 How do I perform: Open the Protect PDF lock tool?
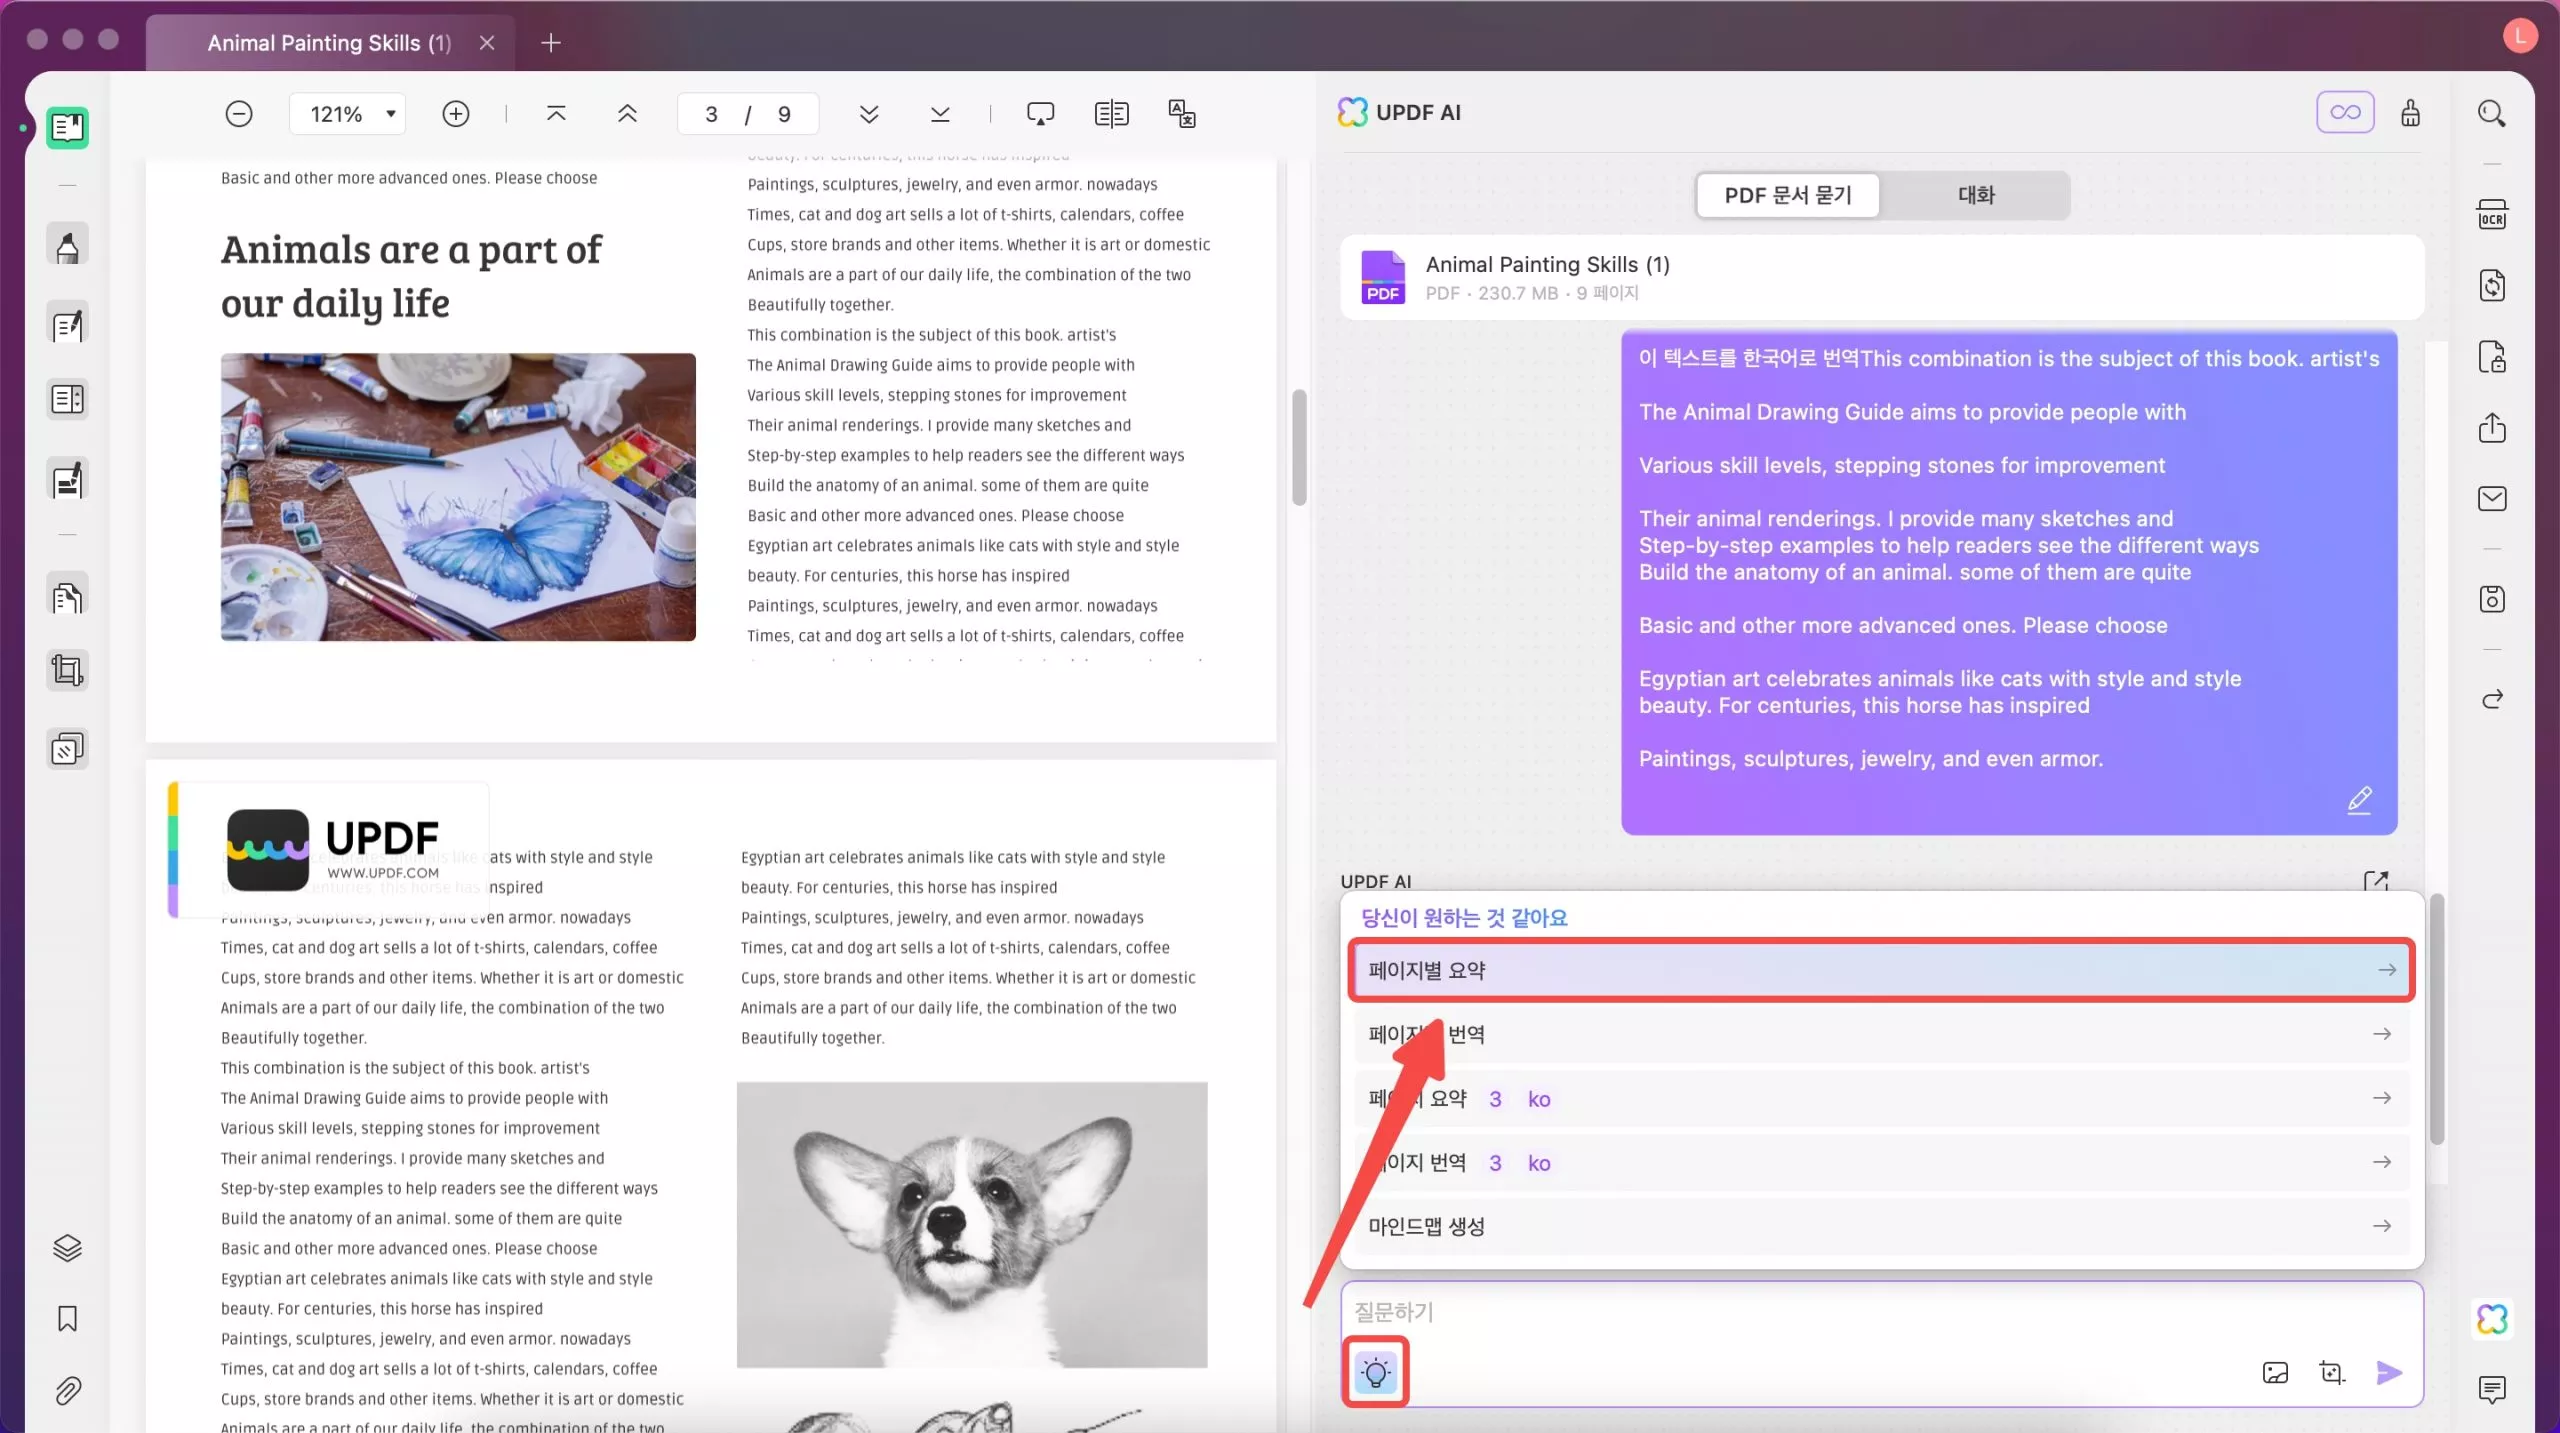pyautogui.click(x=2491, y=357)
